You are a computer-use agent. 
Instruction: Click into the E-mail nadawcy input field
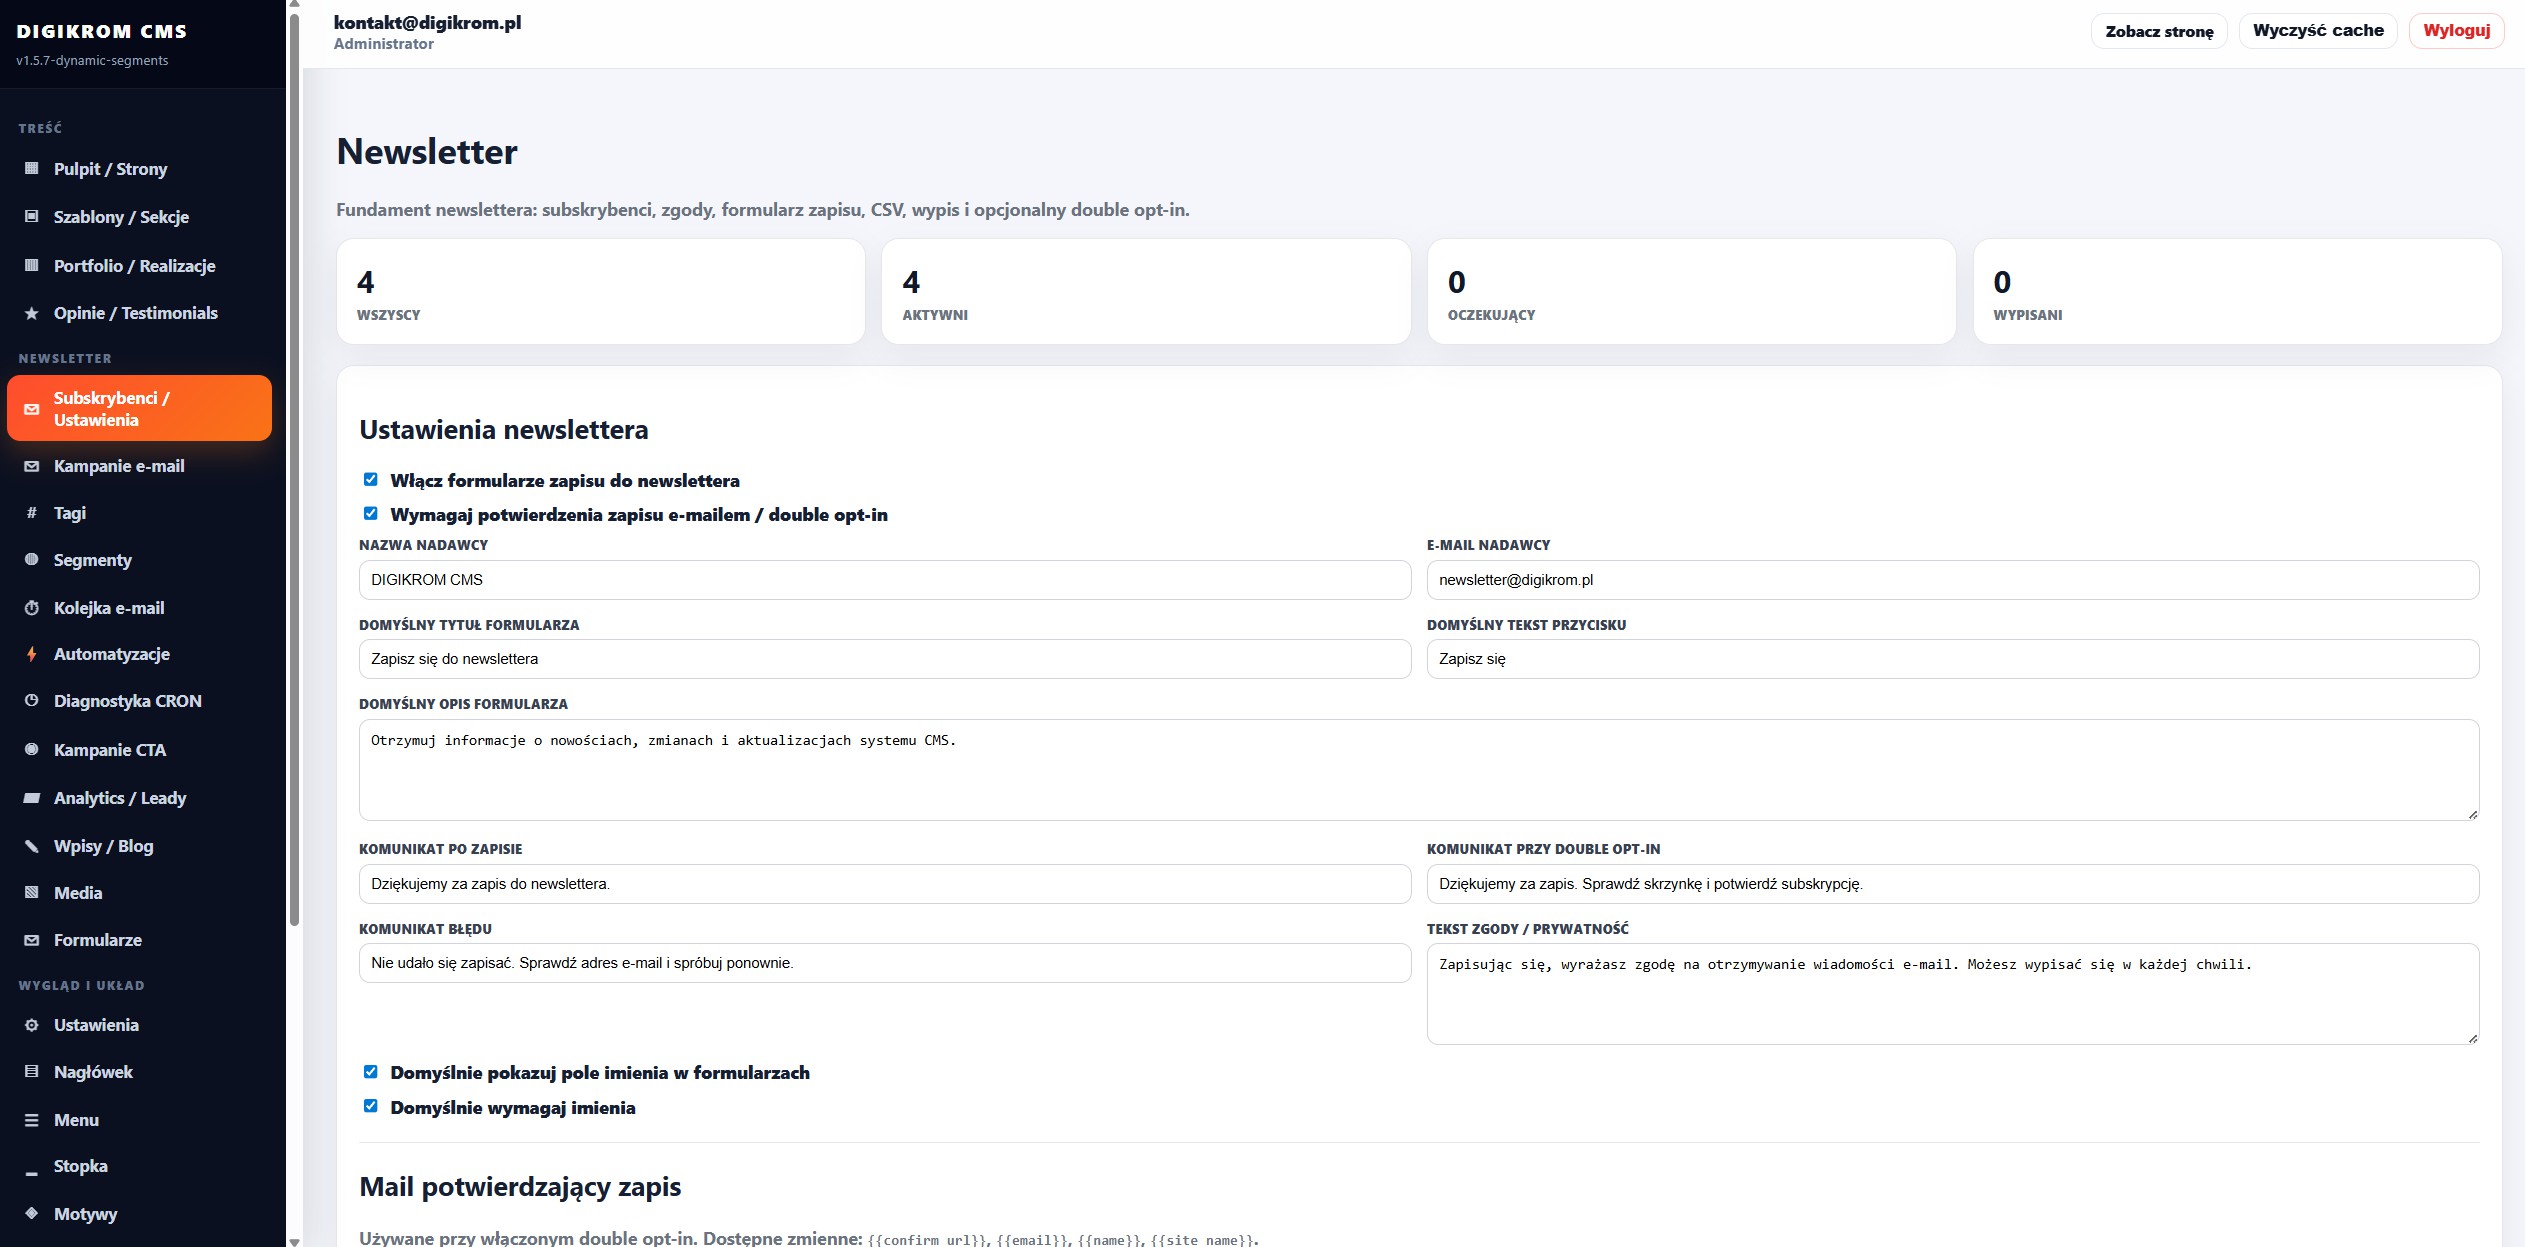(x=1952, y=580)
